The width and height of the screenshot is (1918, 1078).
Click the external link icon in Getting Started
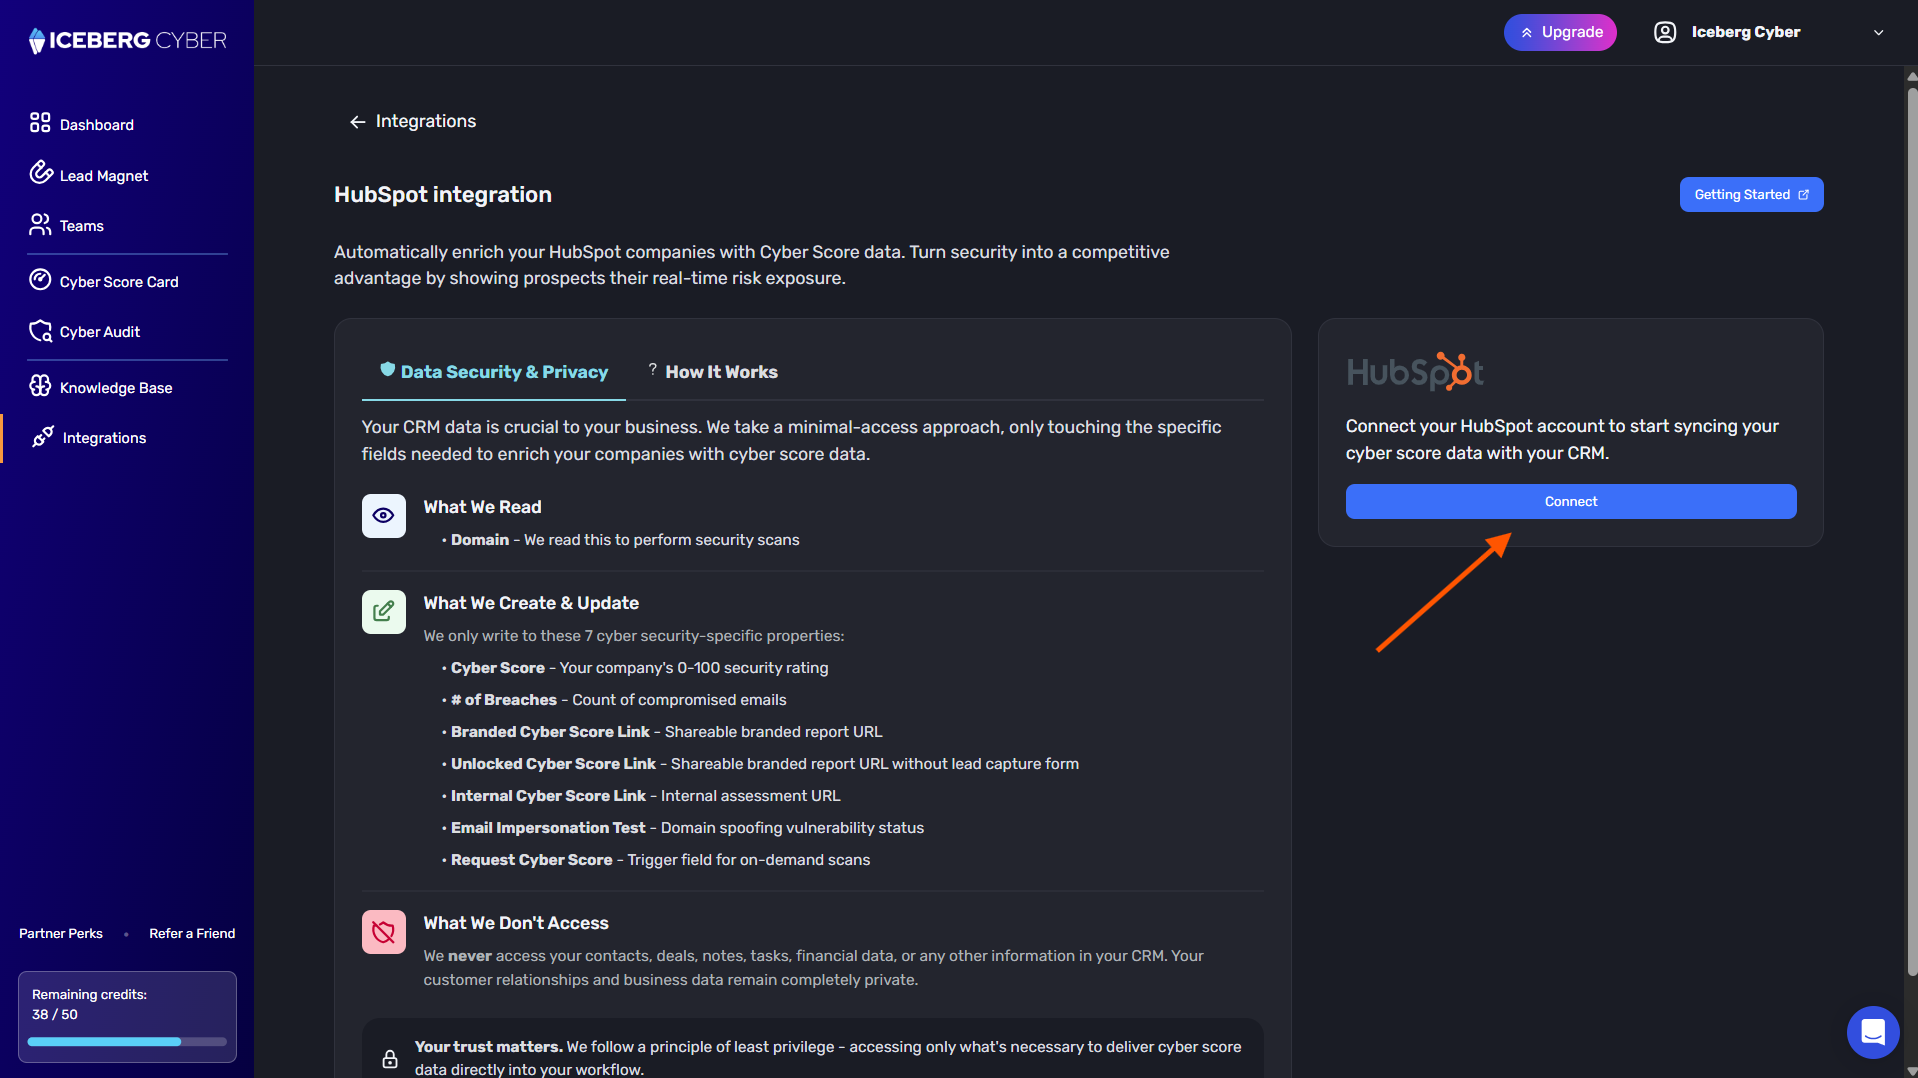tap(1804, 195)
